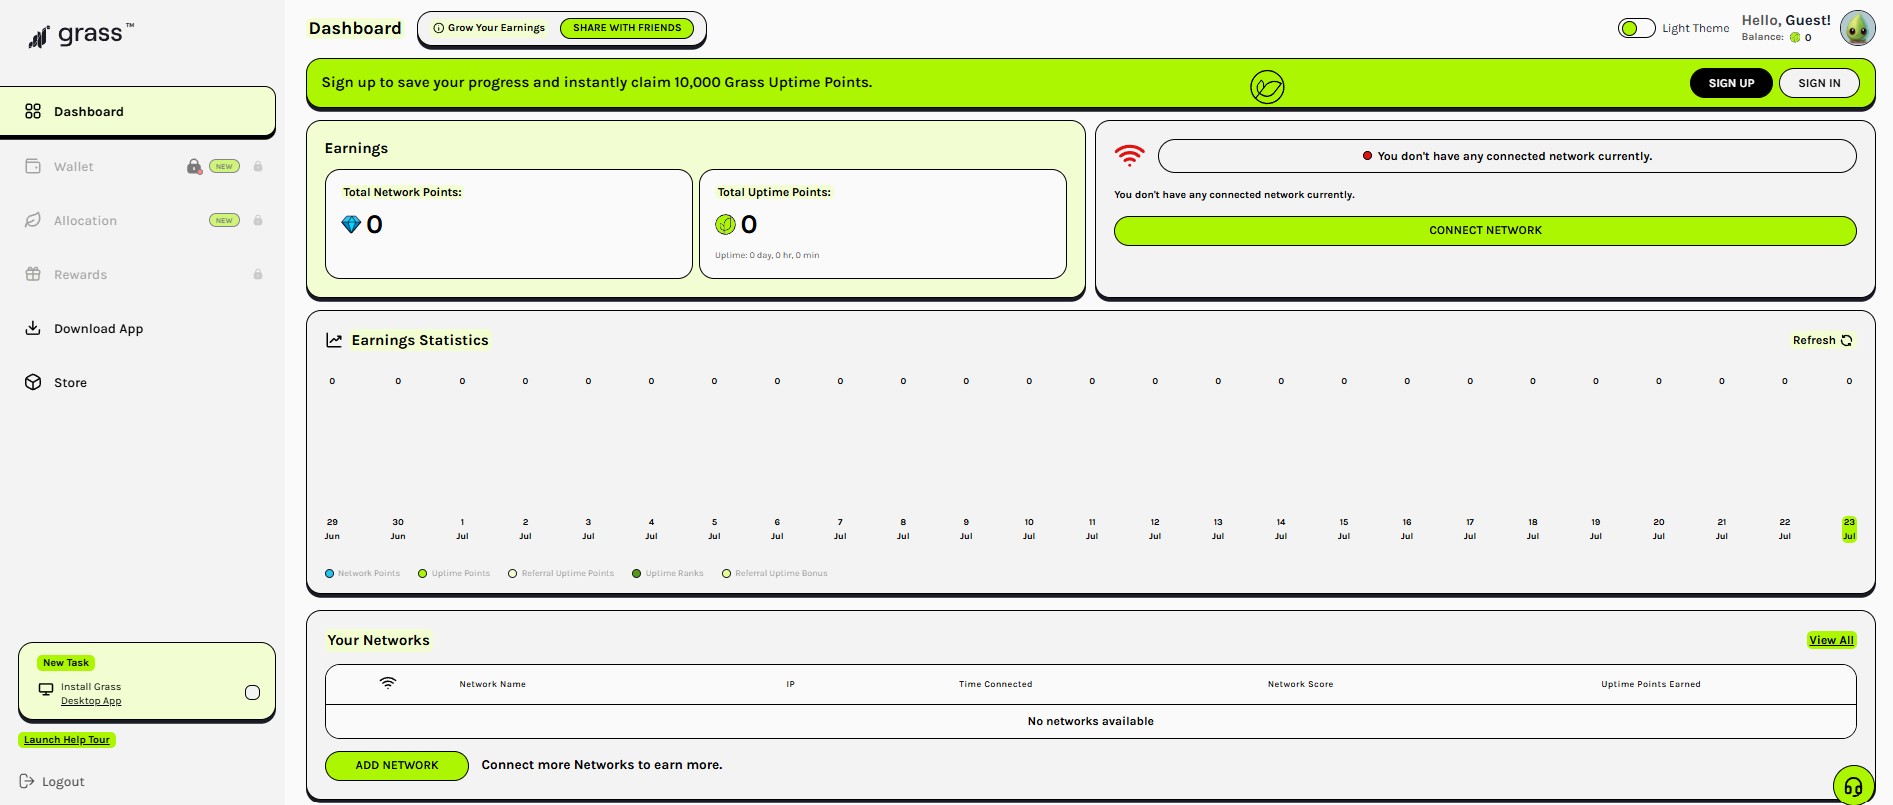This screenshot has height=805, width=1893.
Task: Open Download App in the sidebar
Action: pos(98,329)
